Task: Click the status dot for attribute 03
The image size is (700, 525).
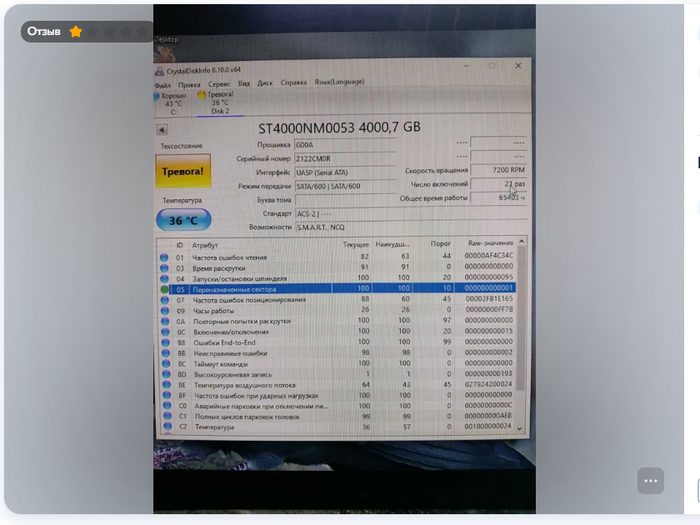Action: click(164, 268)
